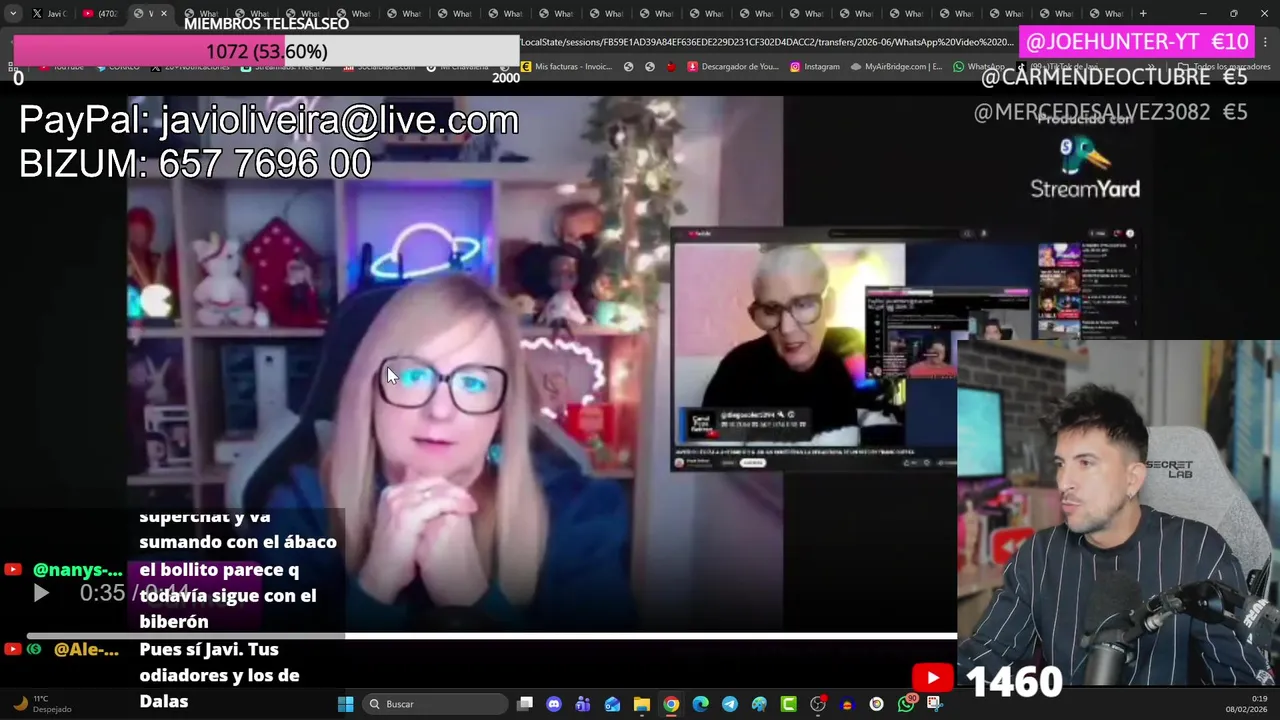1280x720 pixels.
Task: Open the Todos los marcadores folder
Action: click(x=1224, y=67)
